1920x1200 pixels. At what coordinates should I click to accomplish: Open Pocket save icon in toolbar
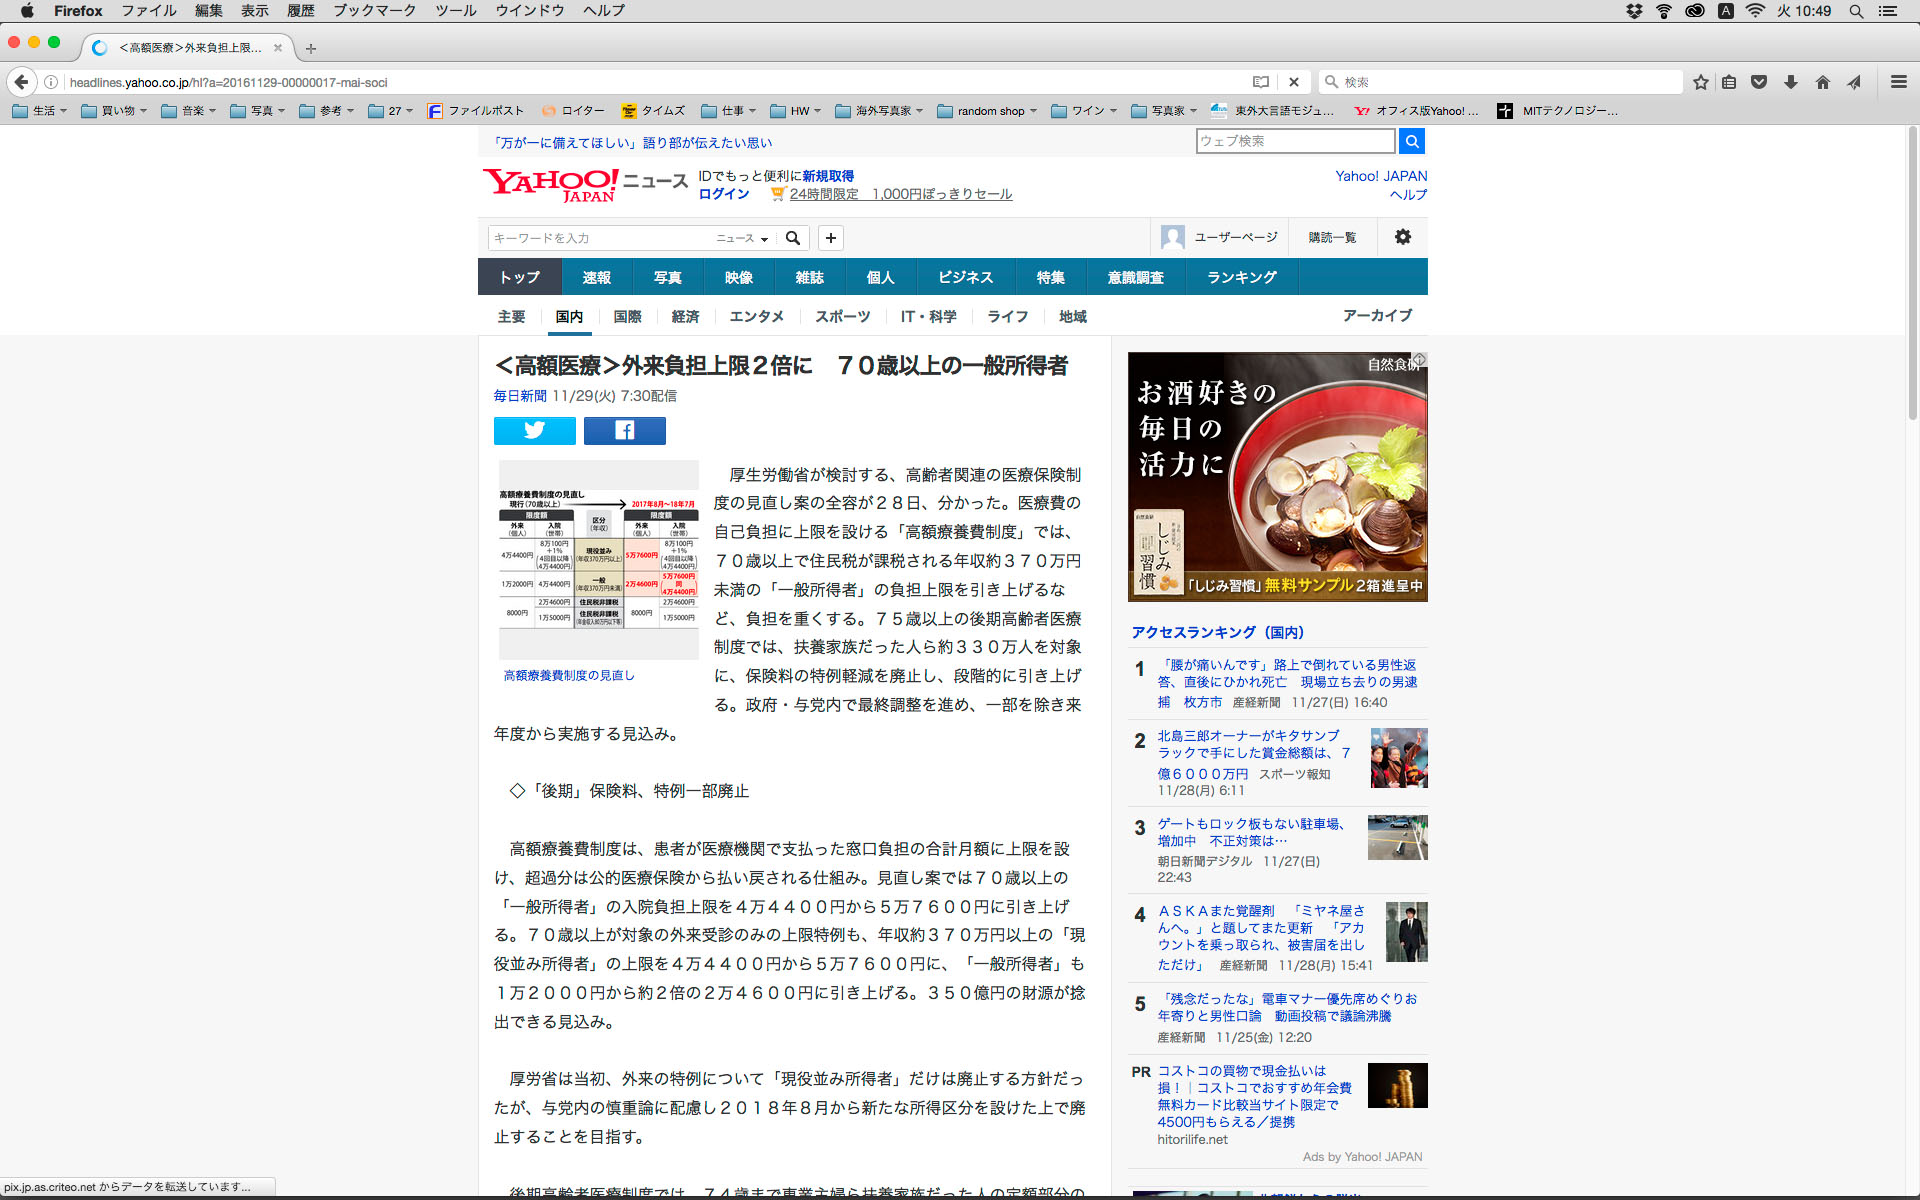pyautogui.click(x=1759, y=82)
